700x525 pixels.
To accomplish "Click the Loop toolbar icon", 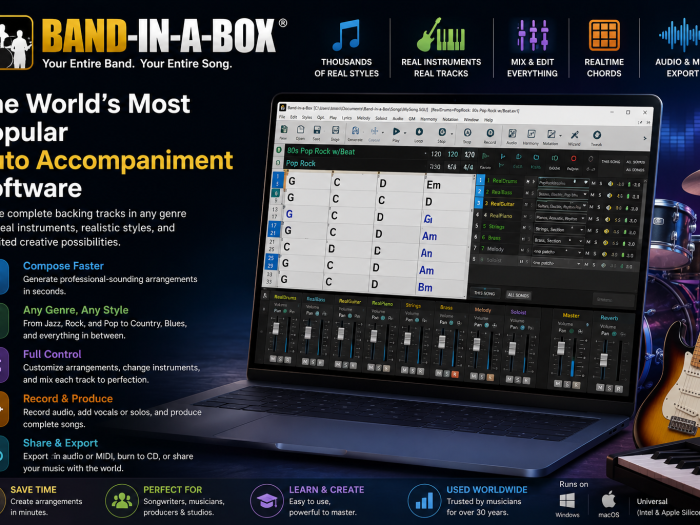I will coord(419,132).
